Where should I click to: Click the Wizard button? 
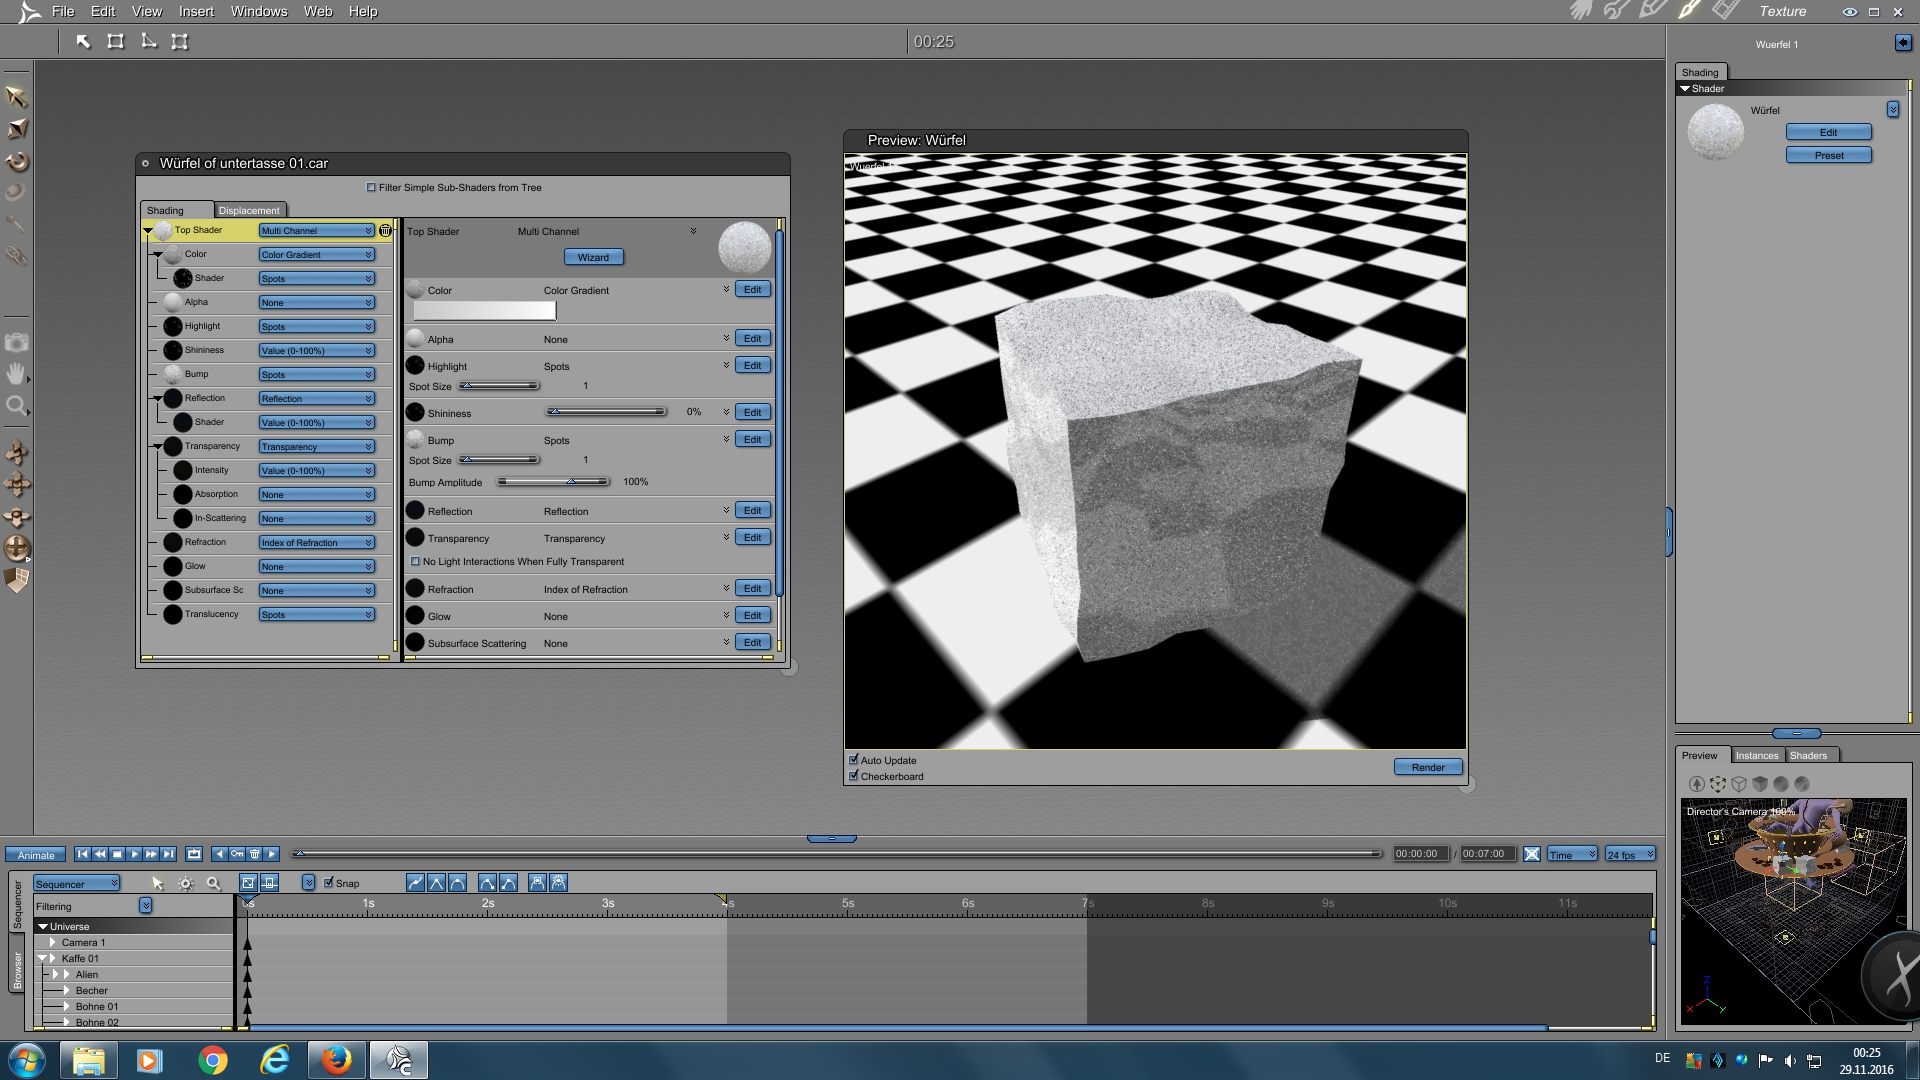[x=593, y=257]
